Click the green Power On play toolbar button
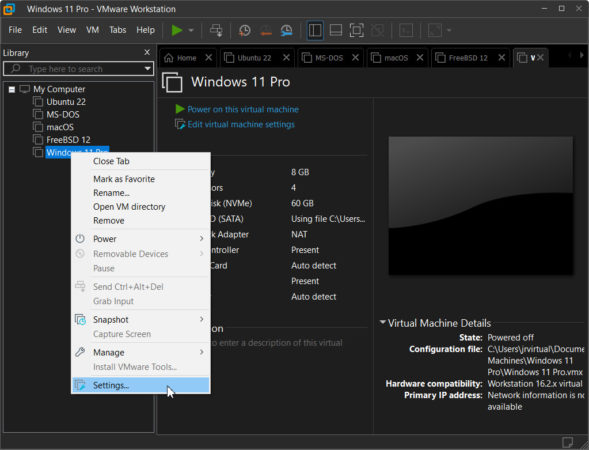Viewport: 589px width, 450px height. coord(177,30)
